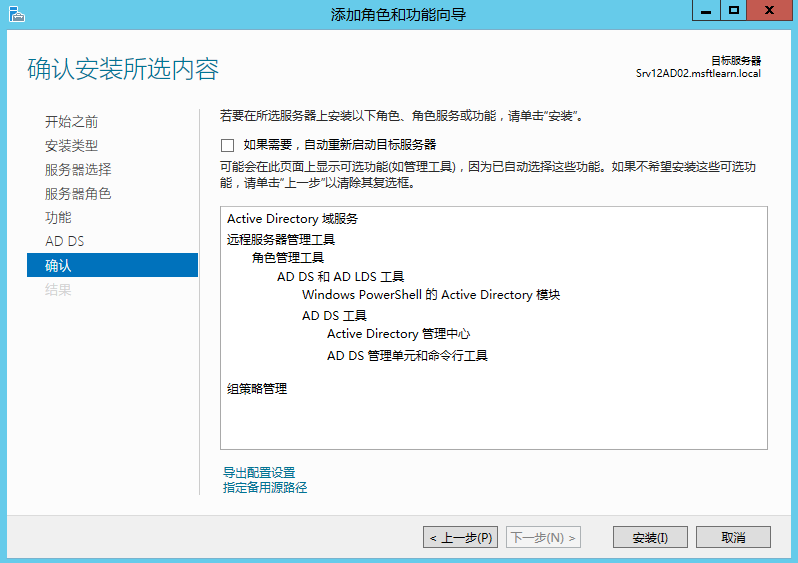Cancel the wizard with 取消

pyautogui.click(x=733, y=538)
